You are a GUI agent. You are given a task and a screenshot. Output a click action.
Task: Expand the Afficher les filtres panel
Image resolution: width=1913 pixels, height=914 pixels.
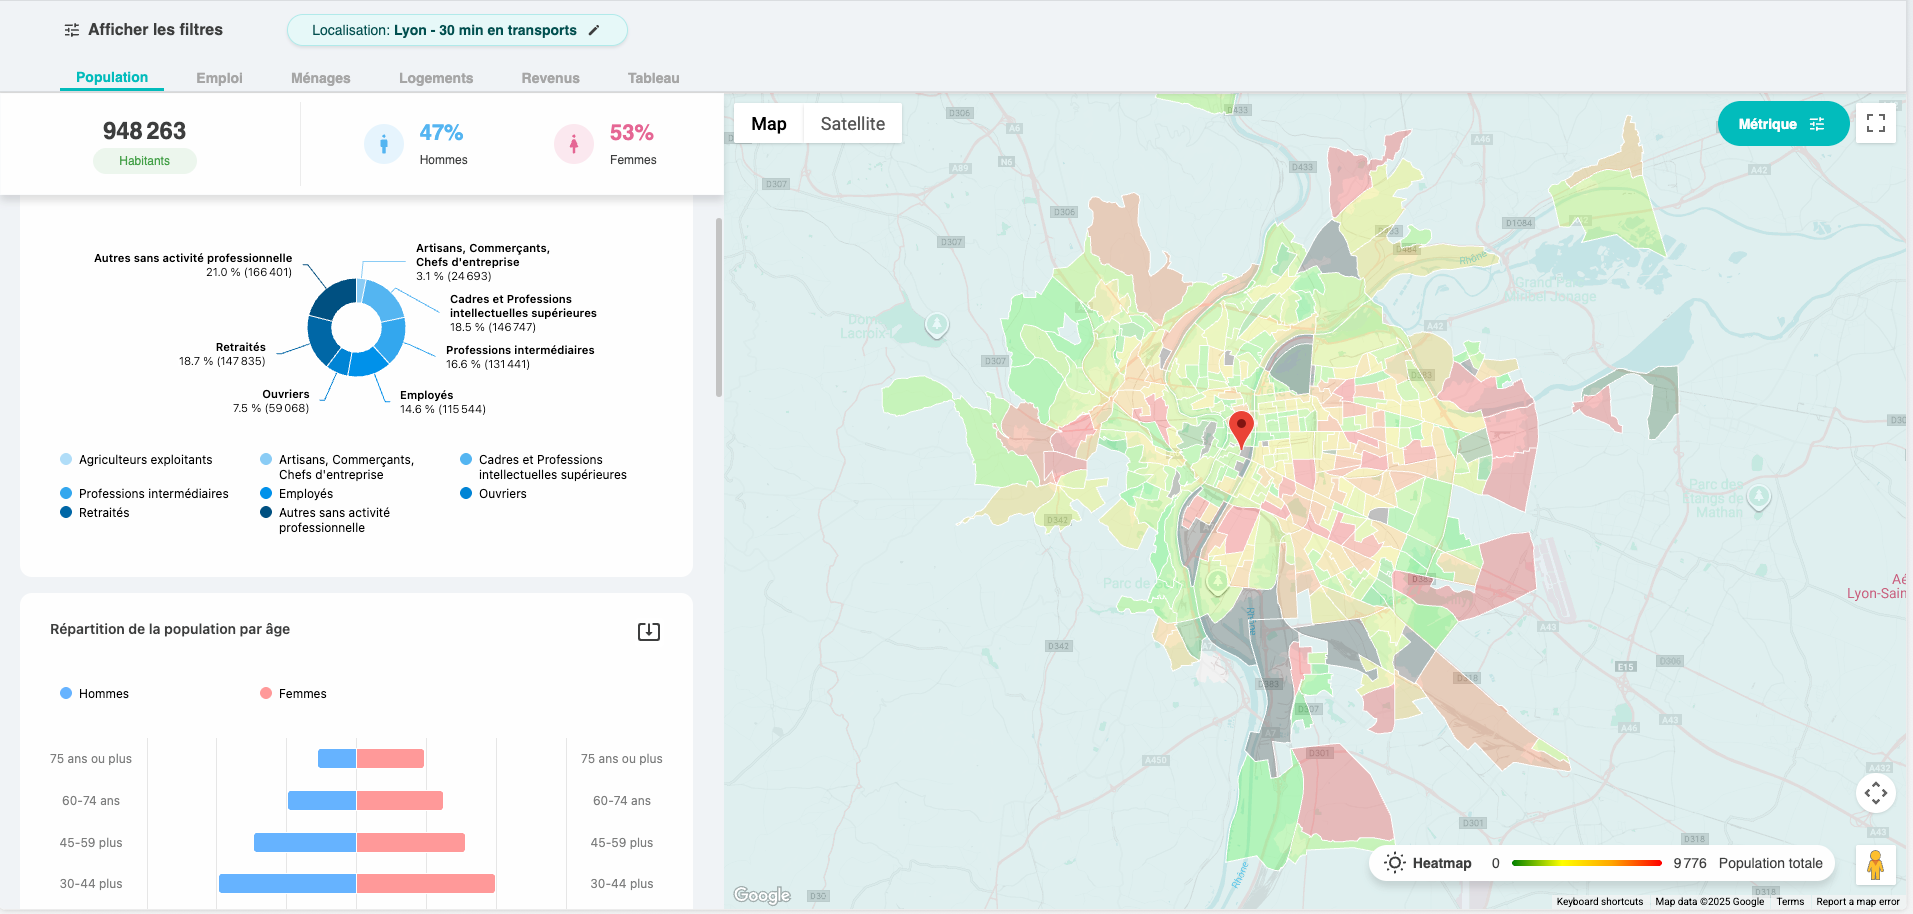155,30
